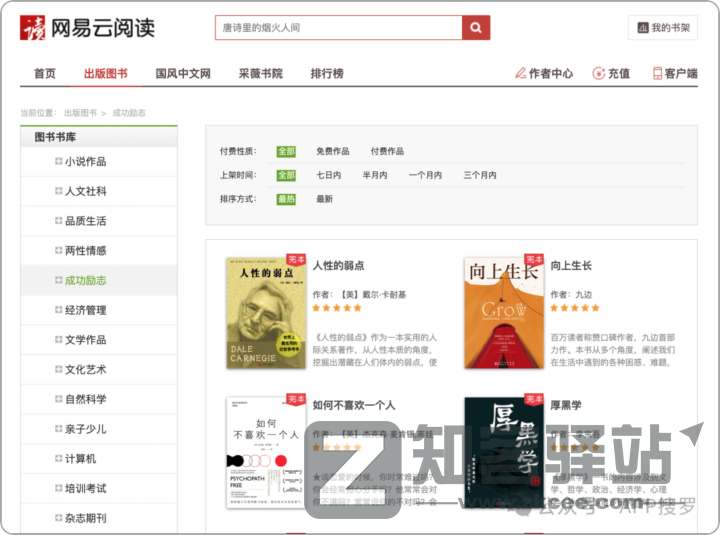The image size is (720, 535).
Task: Click the 人性的弱点 title link
Action: coord(338,265)
